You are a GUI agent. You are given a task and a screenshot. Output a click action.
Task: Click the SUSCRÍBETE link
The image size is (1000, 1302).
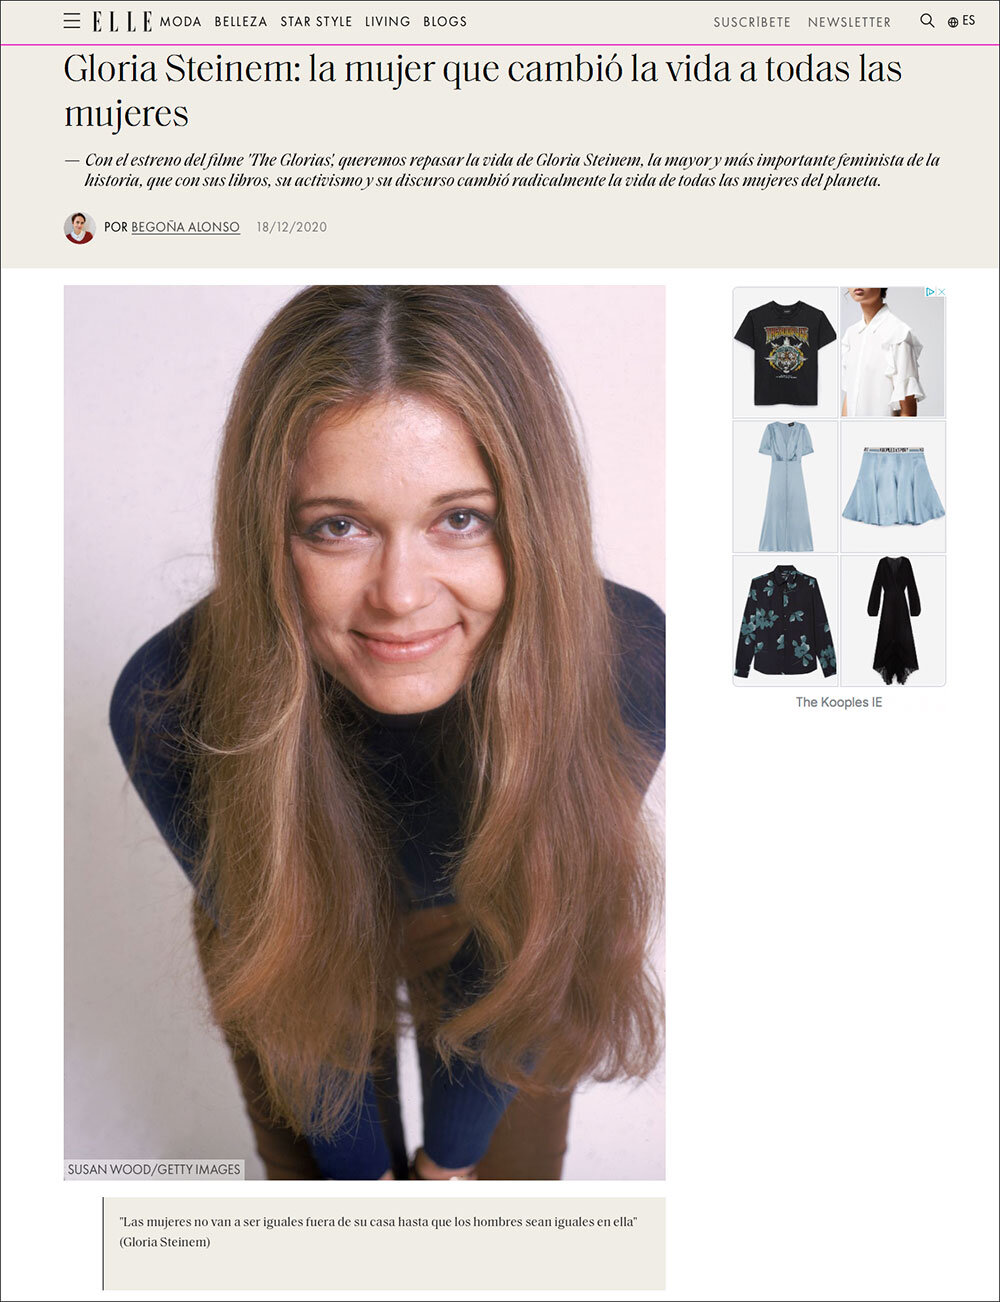(x=752, y=22)
